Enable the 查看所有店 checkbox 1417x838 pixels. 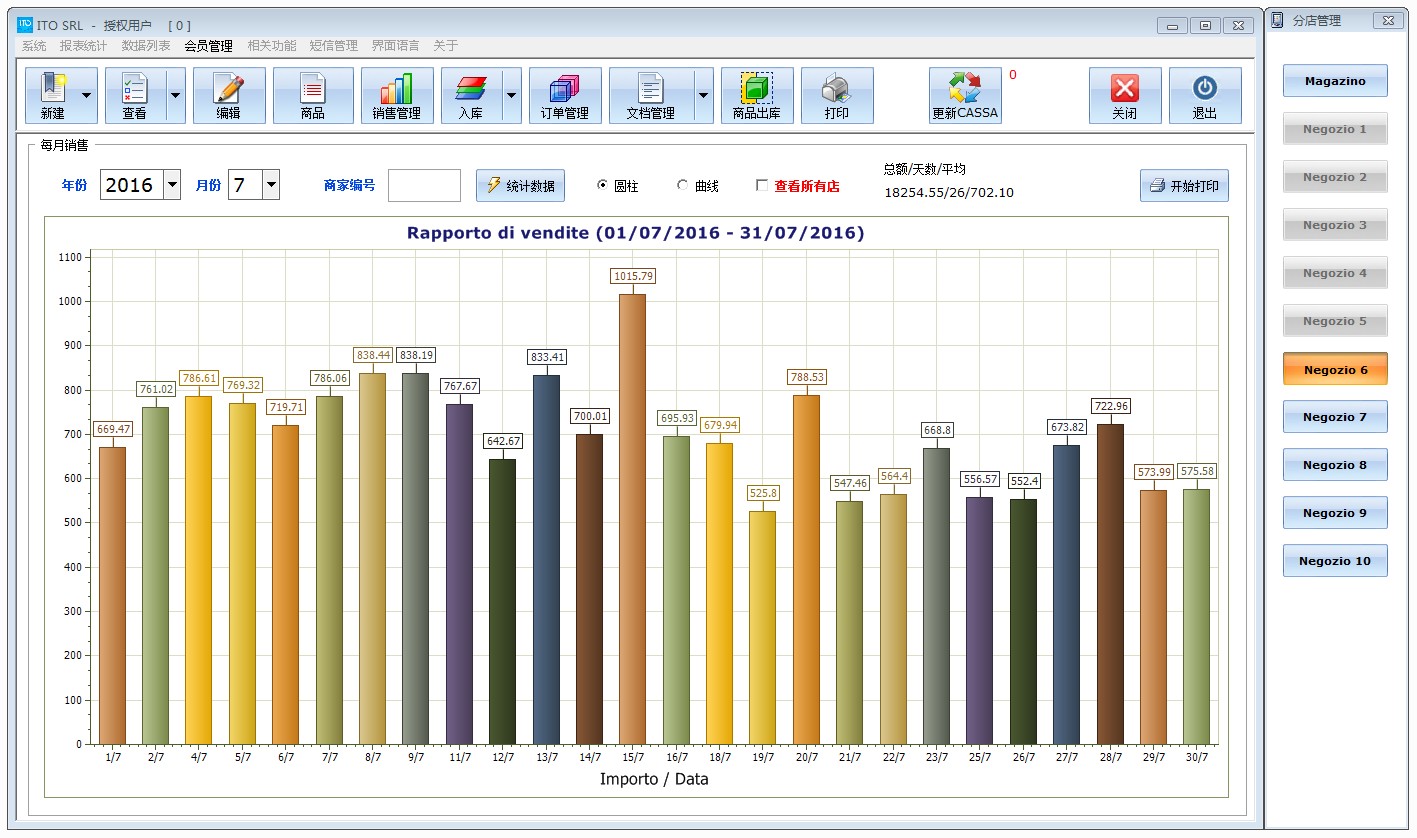tap(762, 185)
